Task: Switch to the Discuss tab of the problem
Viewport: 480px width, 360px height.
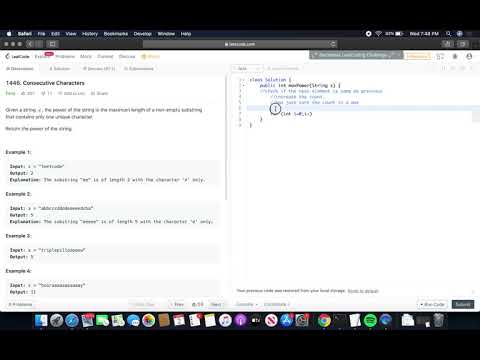Action: click(99, 69)
